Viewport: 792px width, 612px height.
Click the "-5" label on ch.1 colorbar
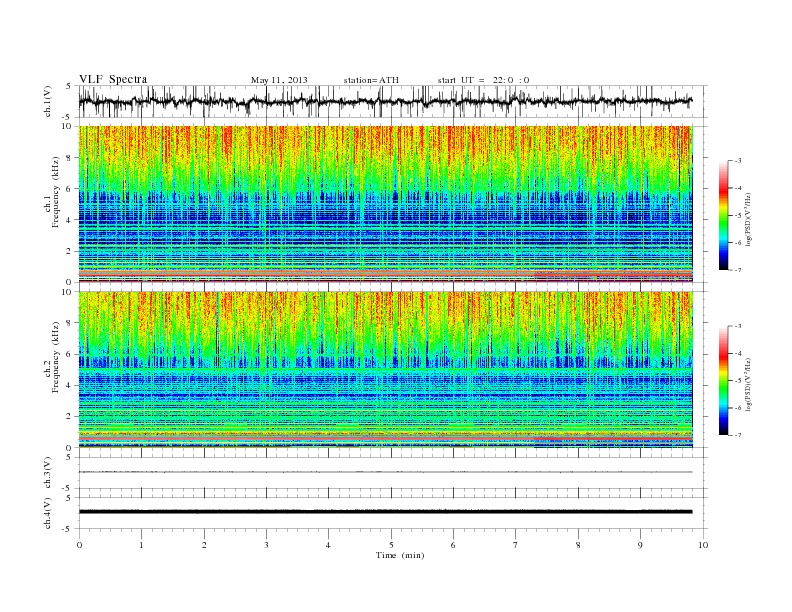[x=738, y=216]
